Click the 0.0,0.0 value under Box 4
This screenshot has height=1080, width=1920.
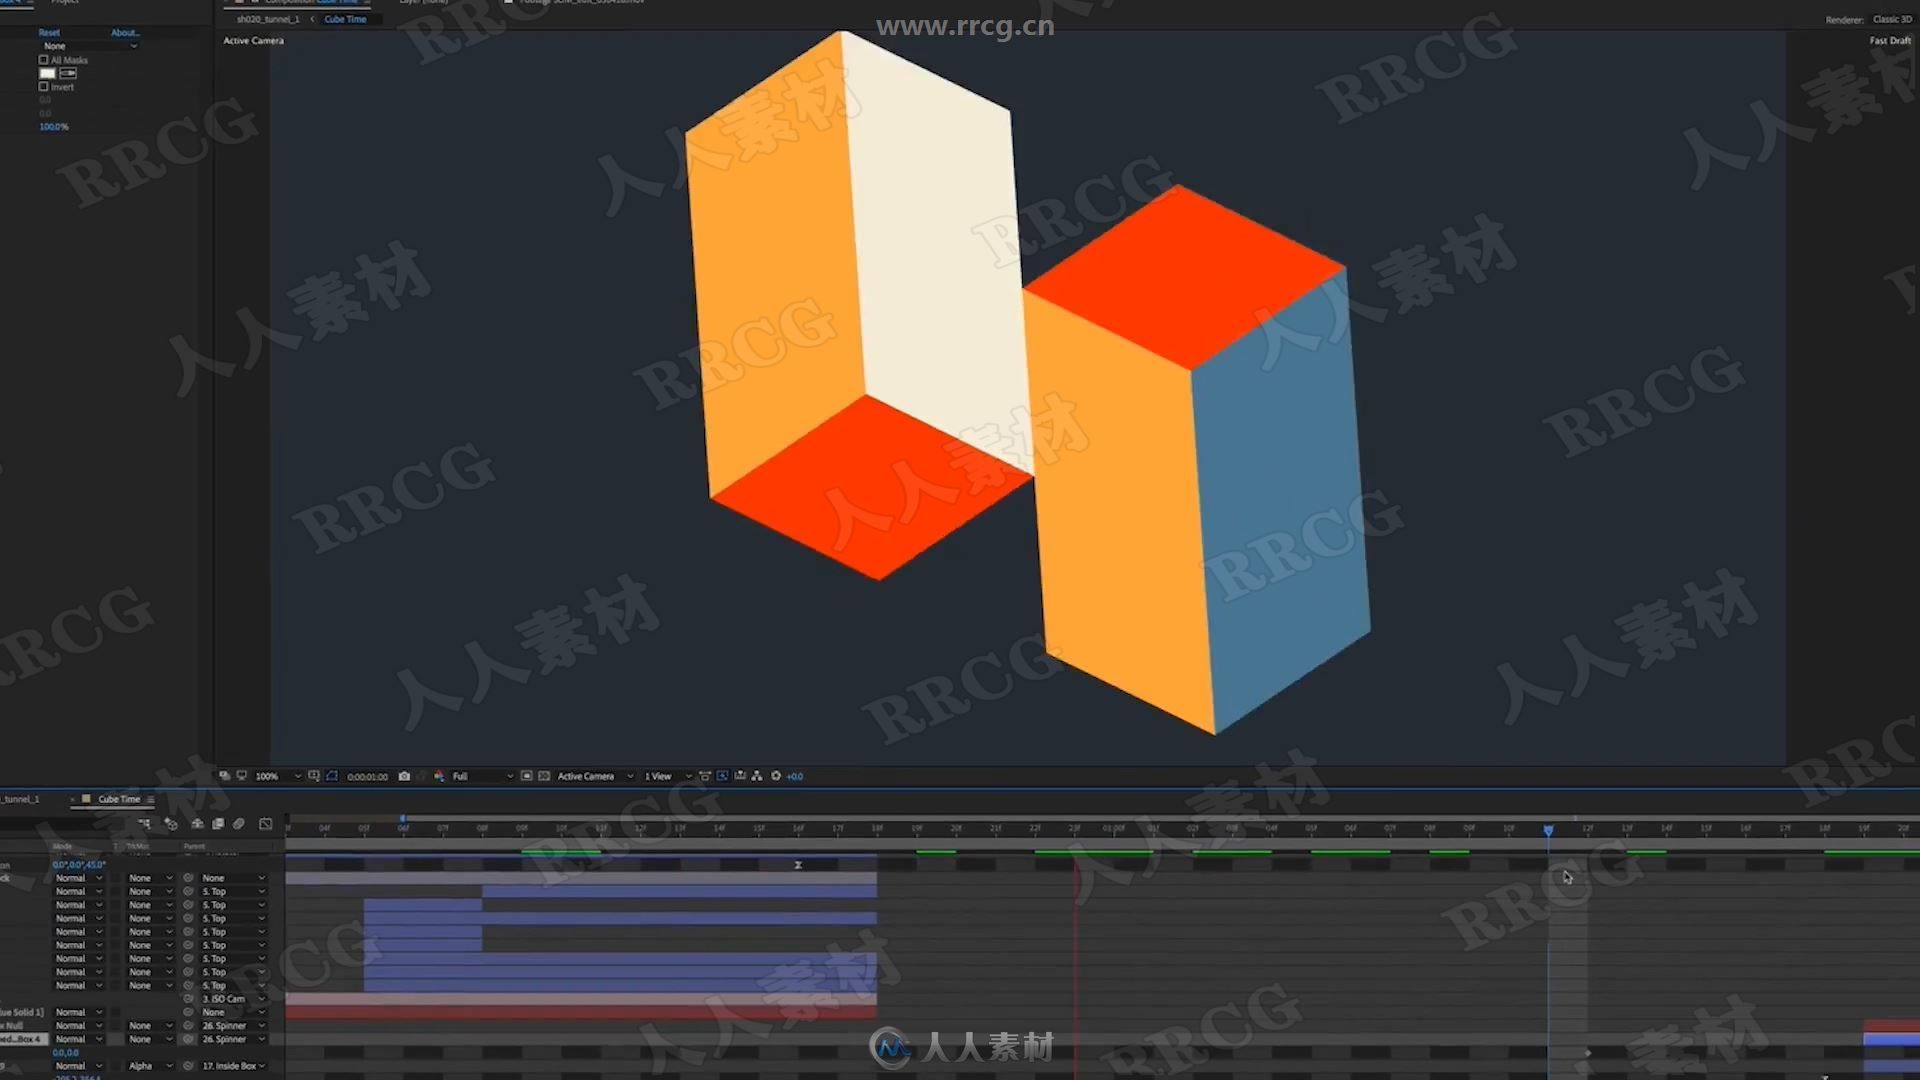point(66,1053)
